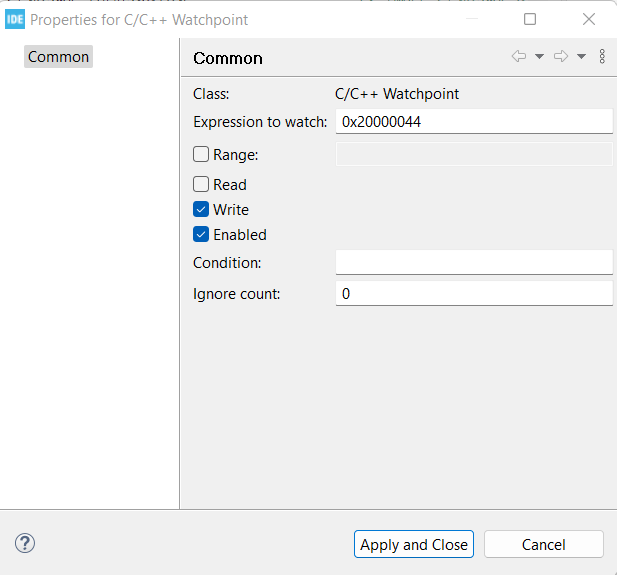Viewport: 617px width, 575px height.
Task: Disable the watchpoint via Enabled checkbox
Action: coord(201,235)
